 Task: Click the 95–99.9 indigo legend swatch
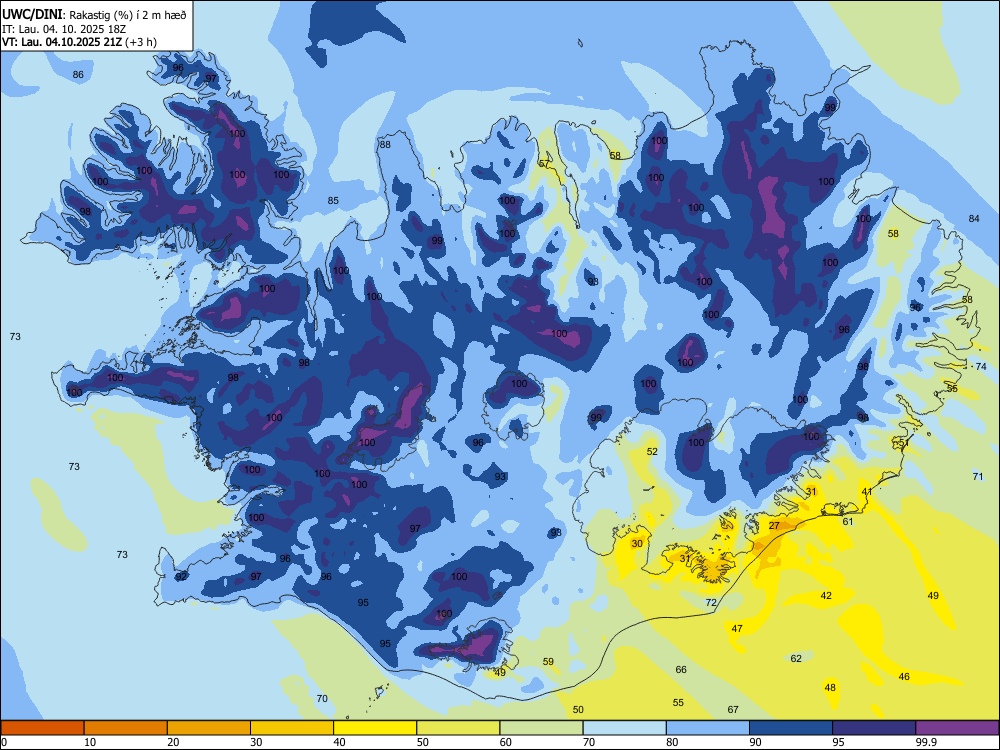[874, 728]
